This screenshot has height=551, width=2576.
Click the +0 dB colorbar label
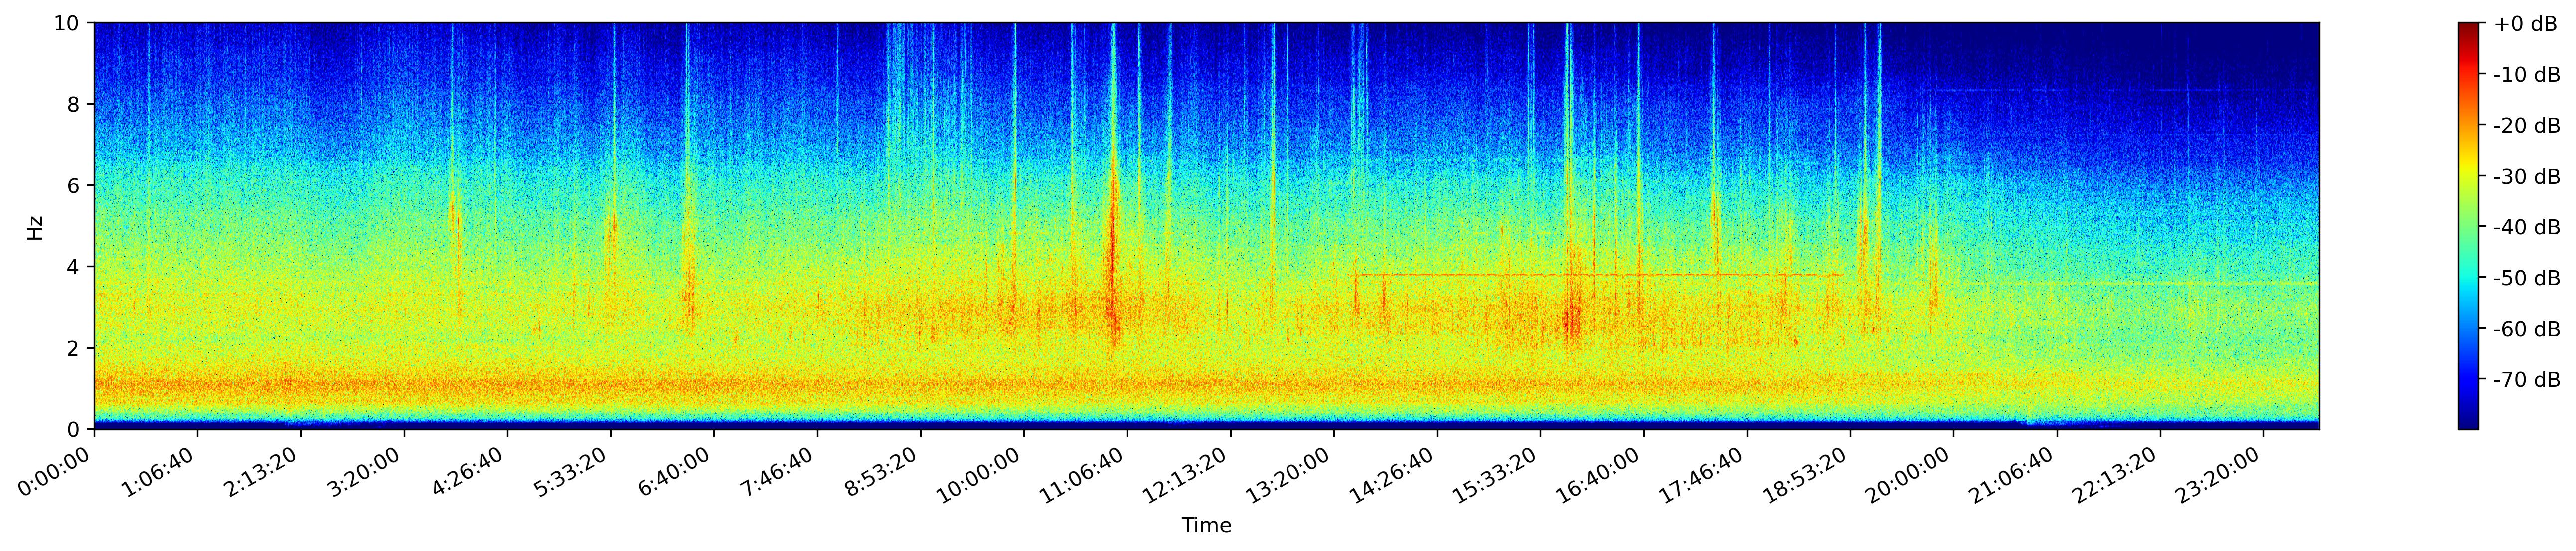pos(2524,24)
